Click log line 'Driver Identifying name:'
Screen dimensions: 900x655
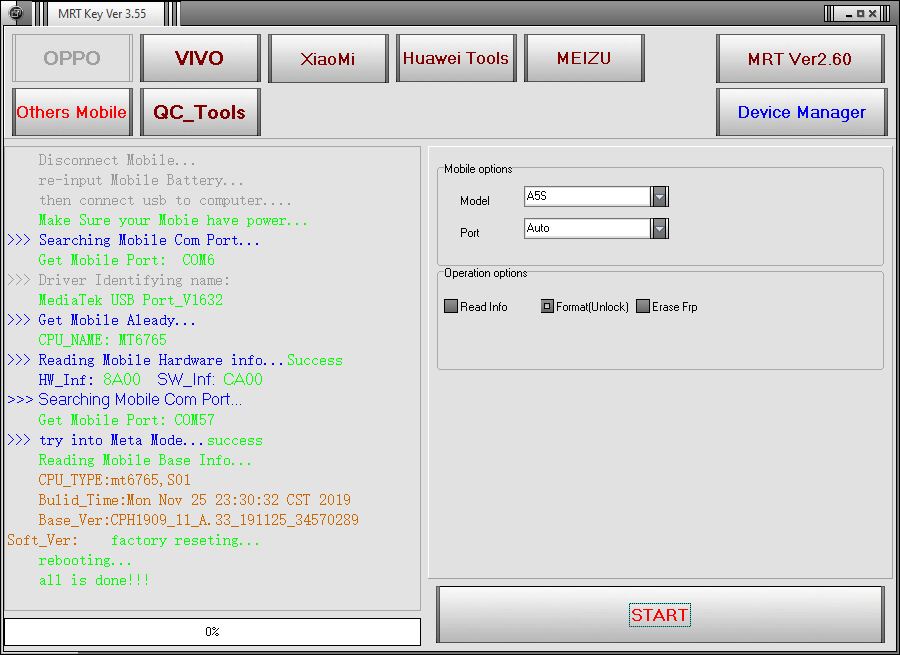click(118, 280)
